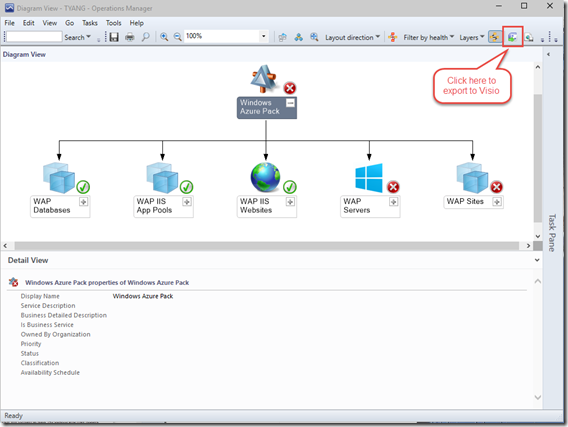Click the Print icon in toolbar

pos(130,37)
